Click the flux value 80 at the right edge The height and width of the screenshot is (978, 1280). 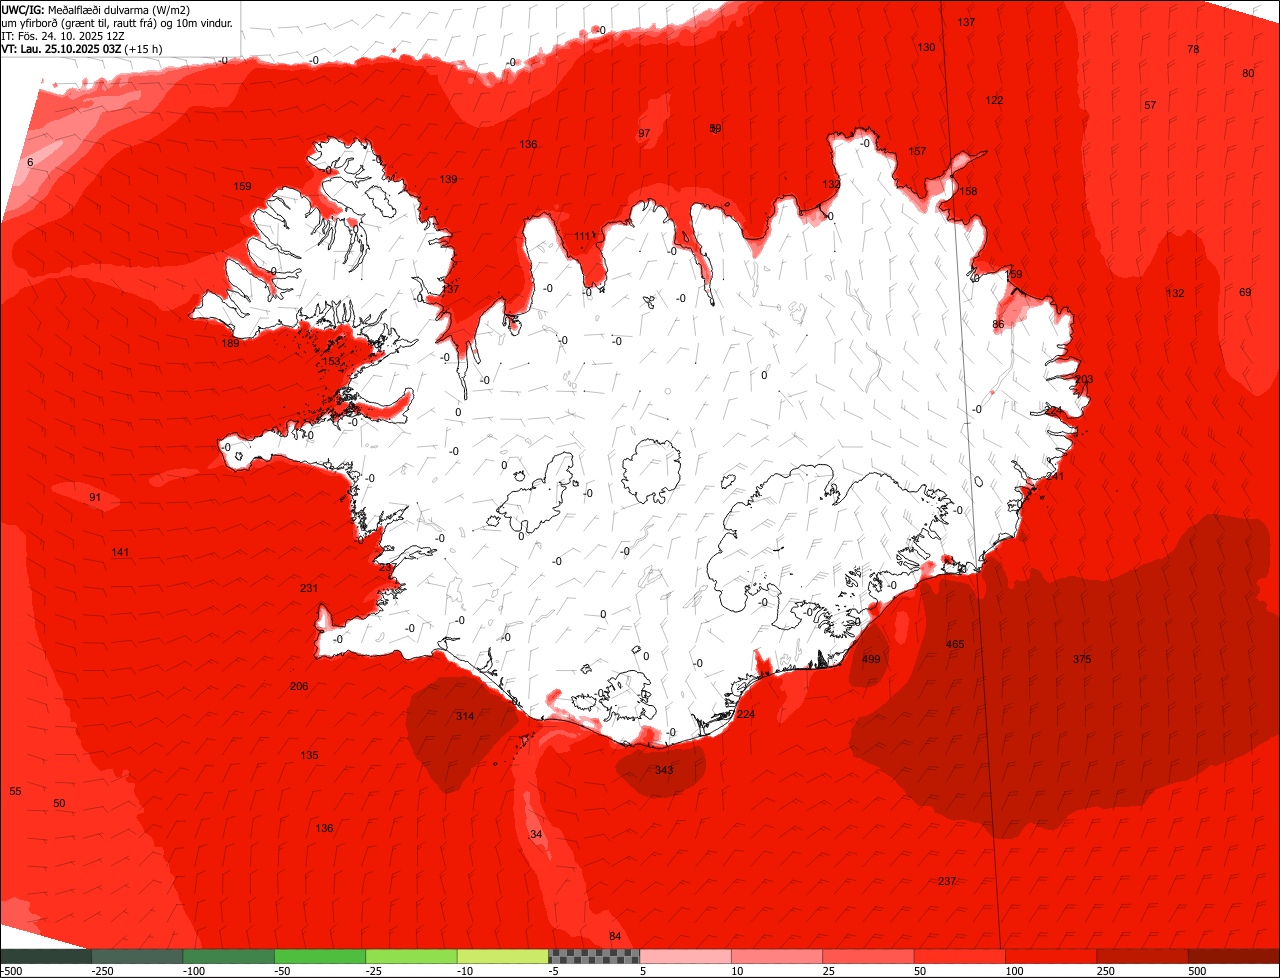1248,73
